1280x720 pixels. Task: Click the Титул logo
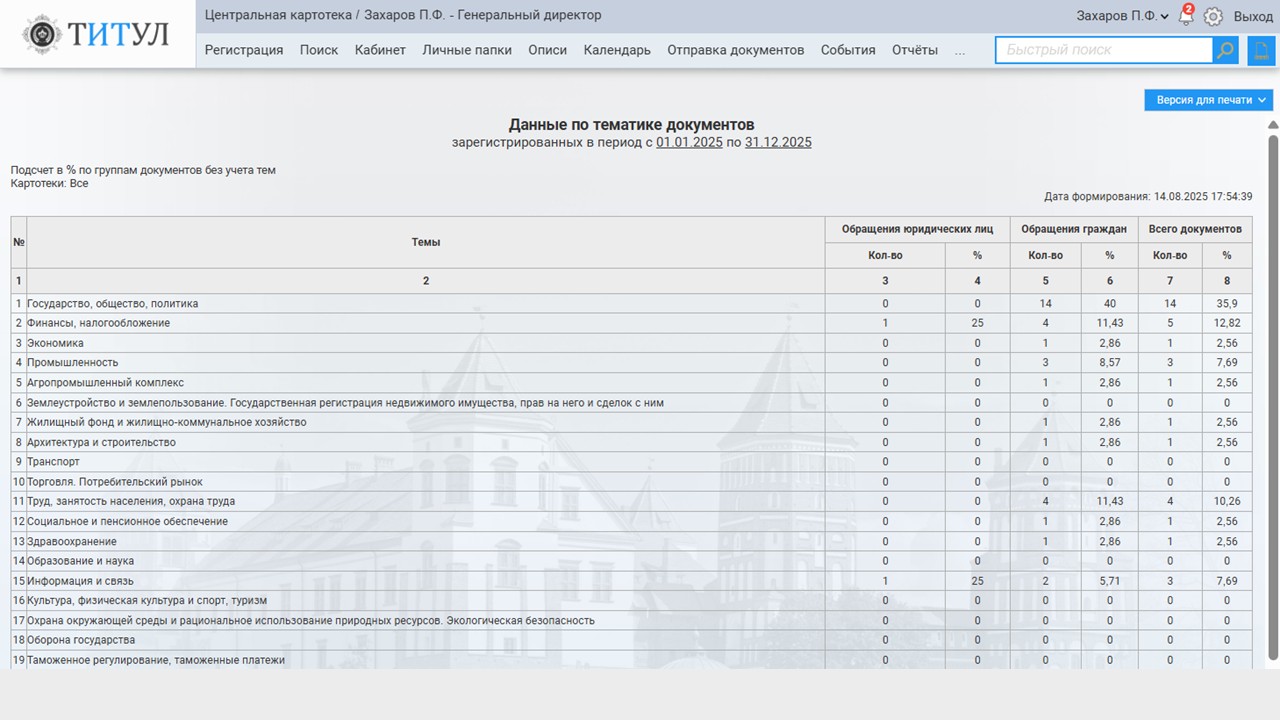tap(97, 34)
